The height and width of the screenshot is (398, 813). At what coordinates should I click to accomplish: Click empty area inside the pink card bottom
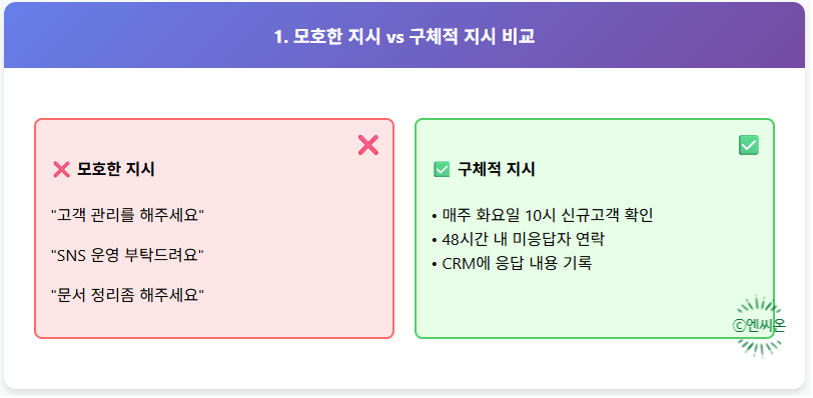click(x=214, y=321)
